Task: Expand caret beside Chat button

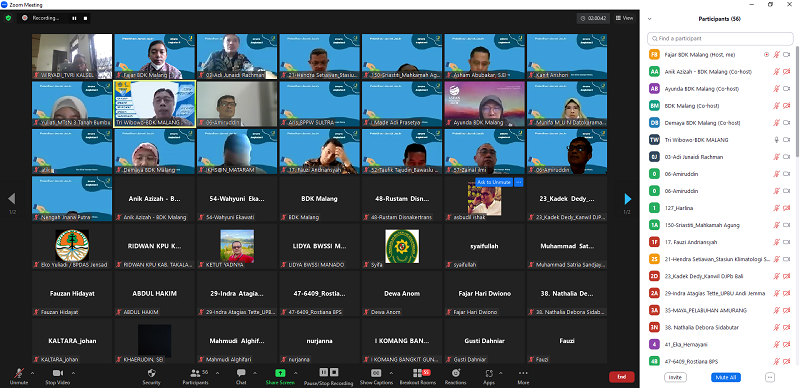Action: 255,373
